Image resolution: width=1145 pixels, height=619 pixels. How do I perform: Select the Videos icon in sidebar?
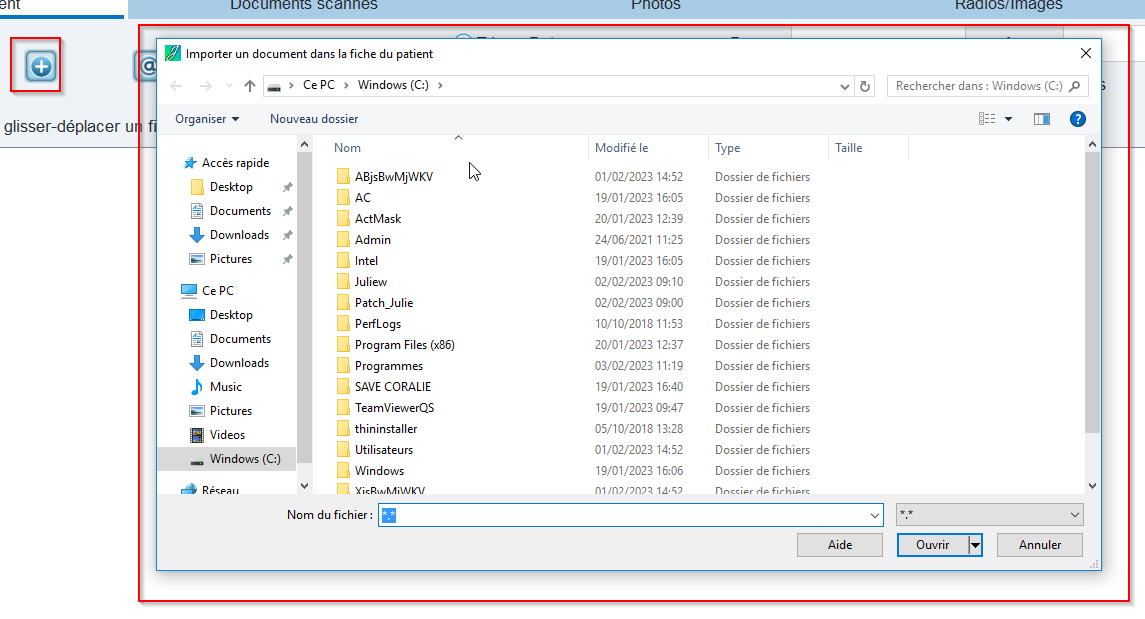[196, 435]
